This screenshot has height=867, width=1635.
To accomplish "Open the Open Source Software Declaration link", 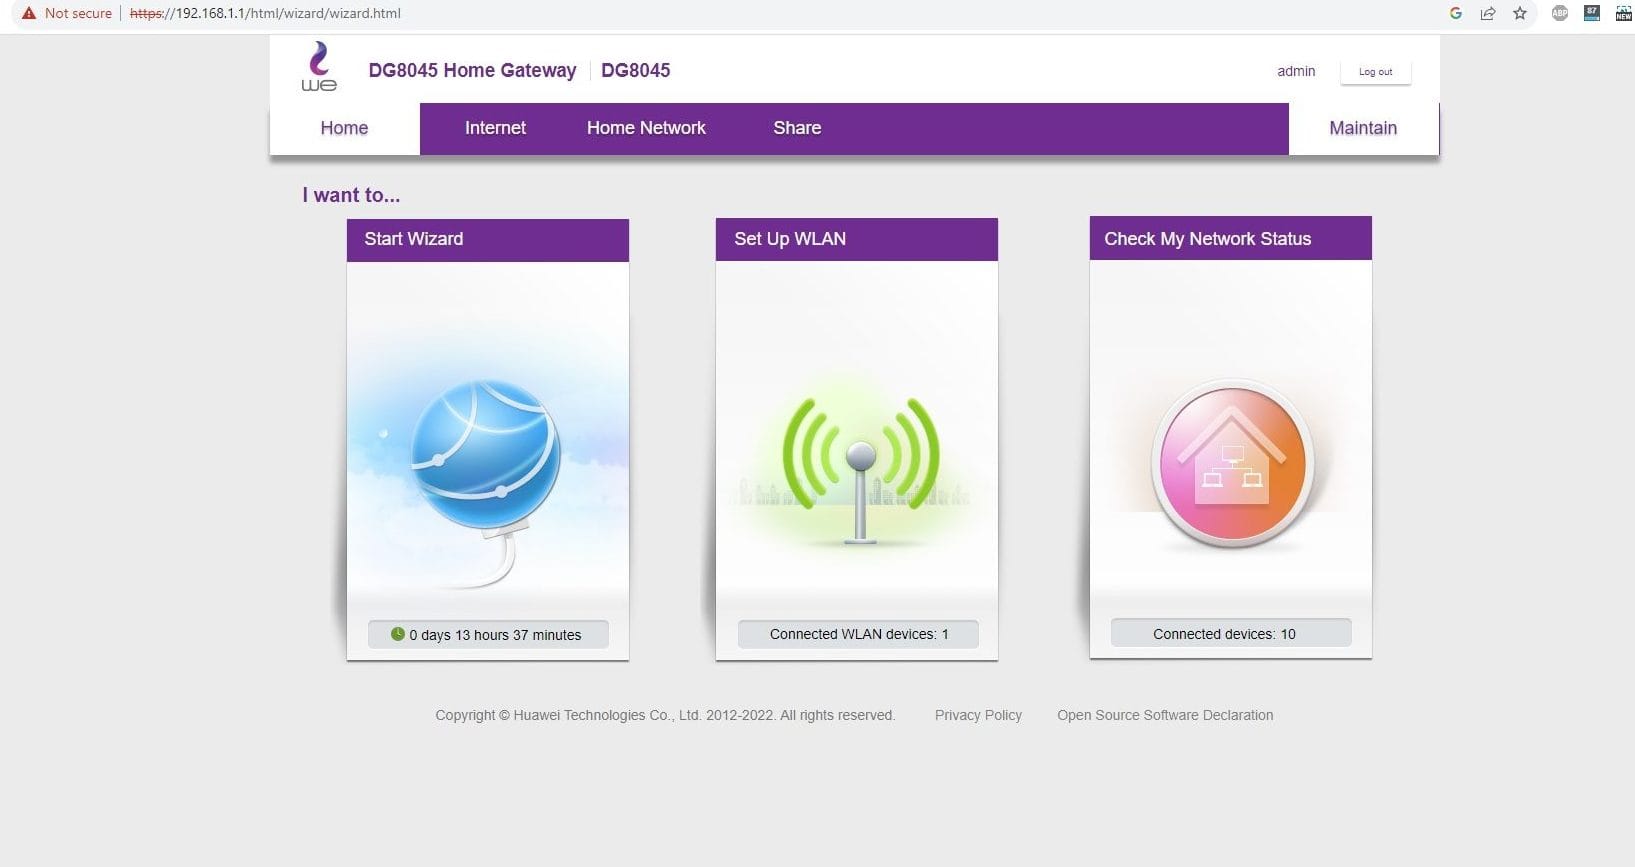I will (1165, 715).
